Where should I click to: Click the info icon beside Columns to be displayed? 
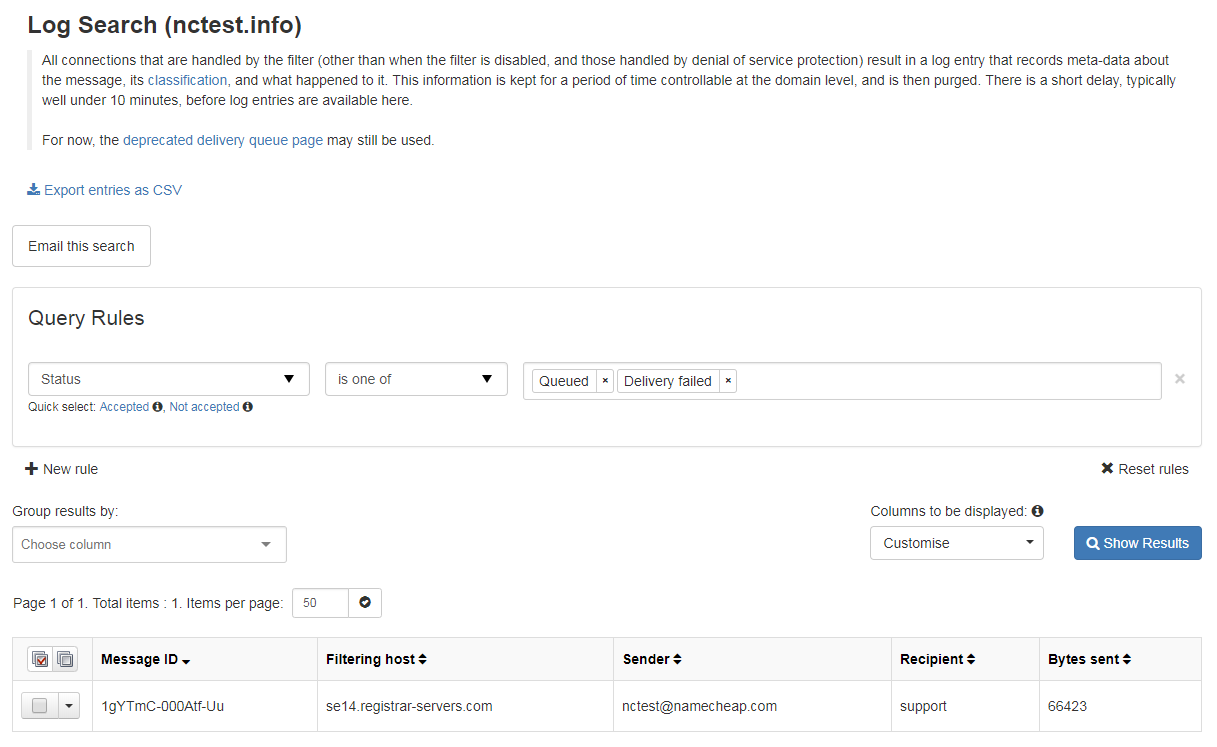coord(1037,511)
